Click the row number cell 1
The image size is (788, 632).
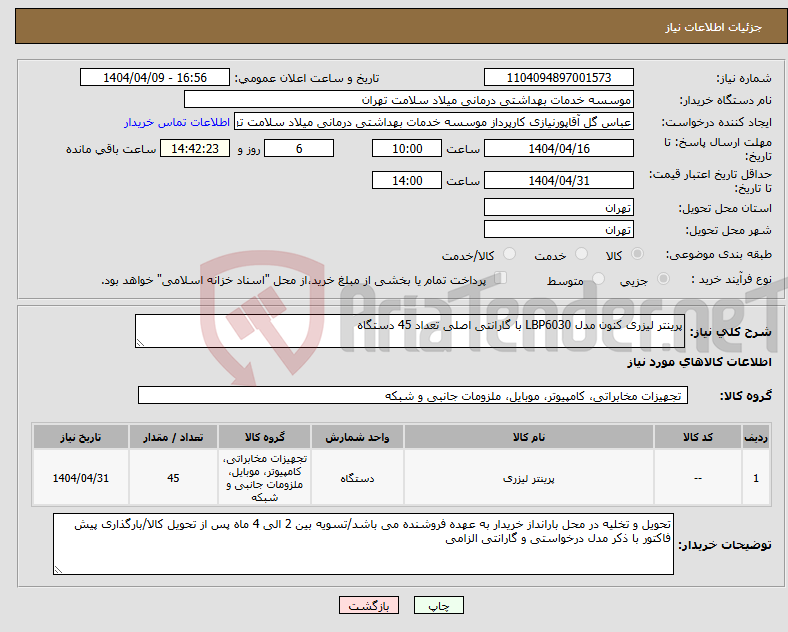click(756, 478)
